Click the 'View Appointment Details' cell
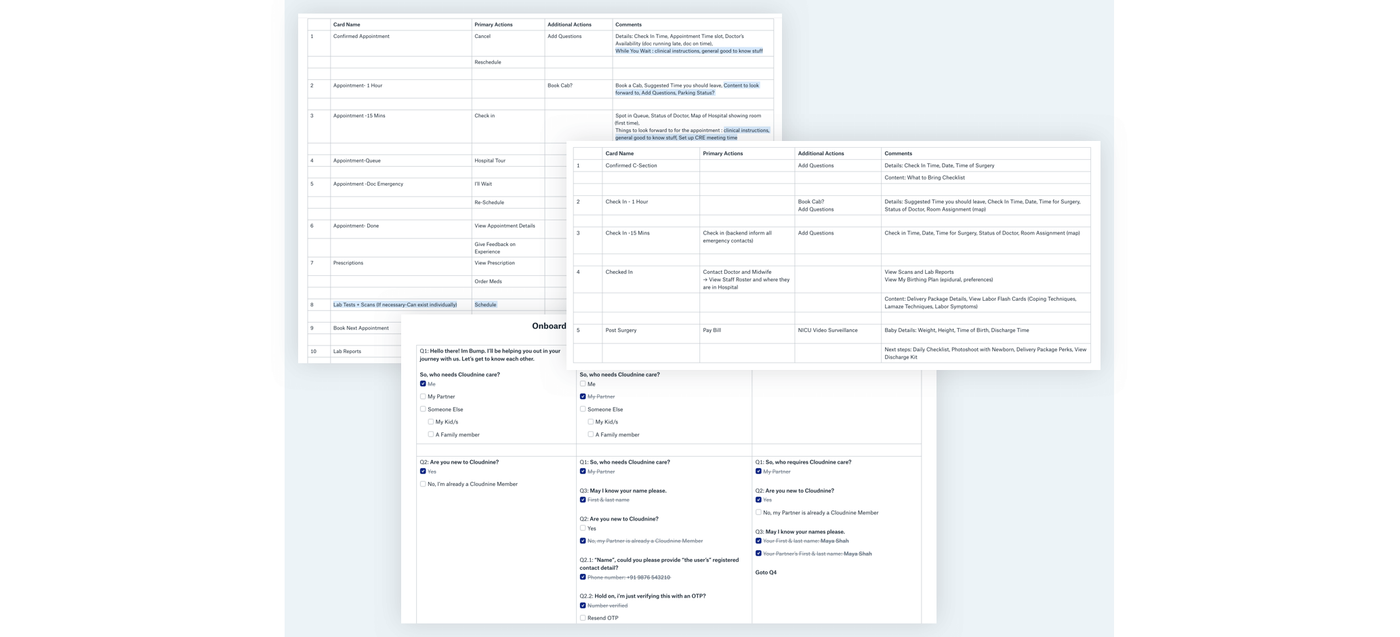Screen dimensions: 1400x637 pyautogui.click(x=505, y=226)
